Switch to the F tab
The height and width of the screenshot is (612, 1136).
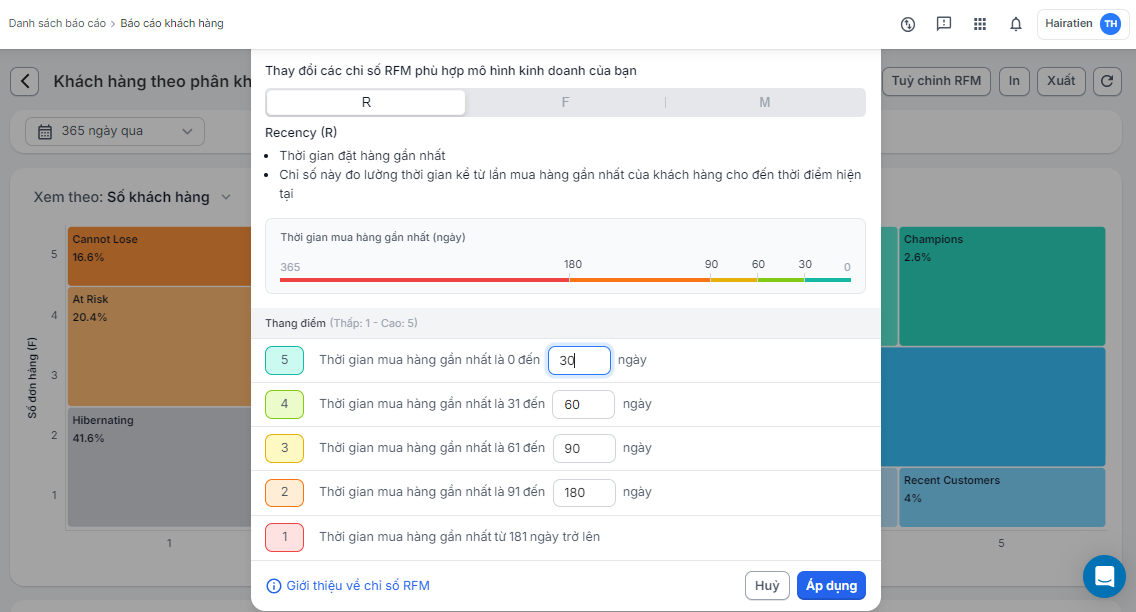point(565,102)
